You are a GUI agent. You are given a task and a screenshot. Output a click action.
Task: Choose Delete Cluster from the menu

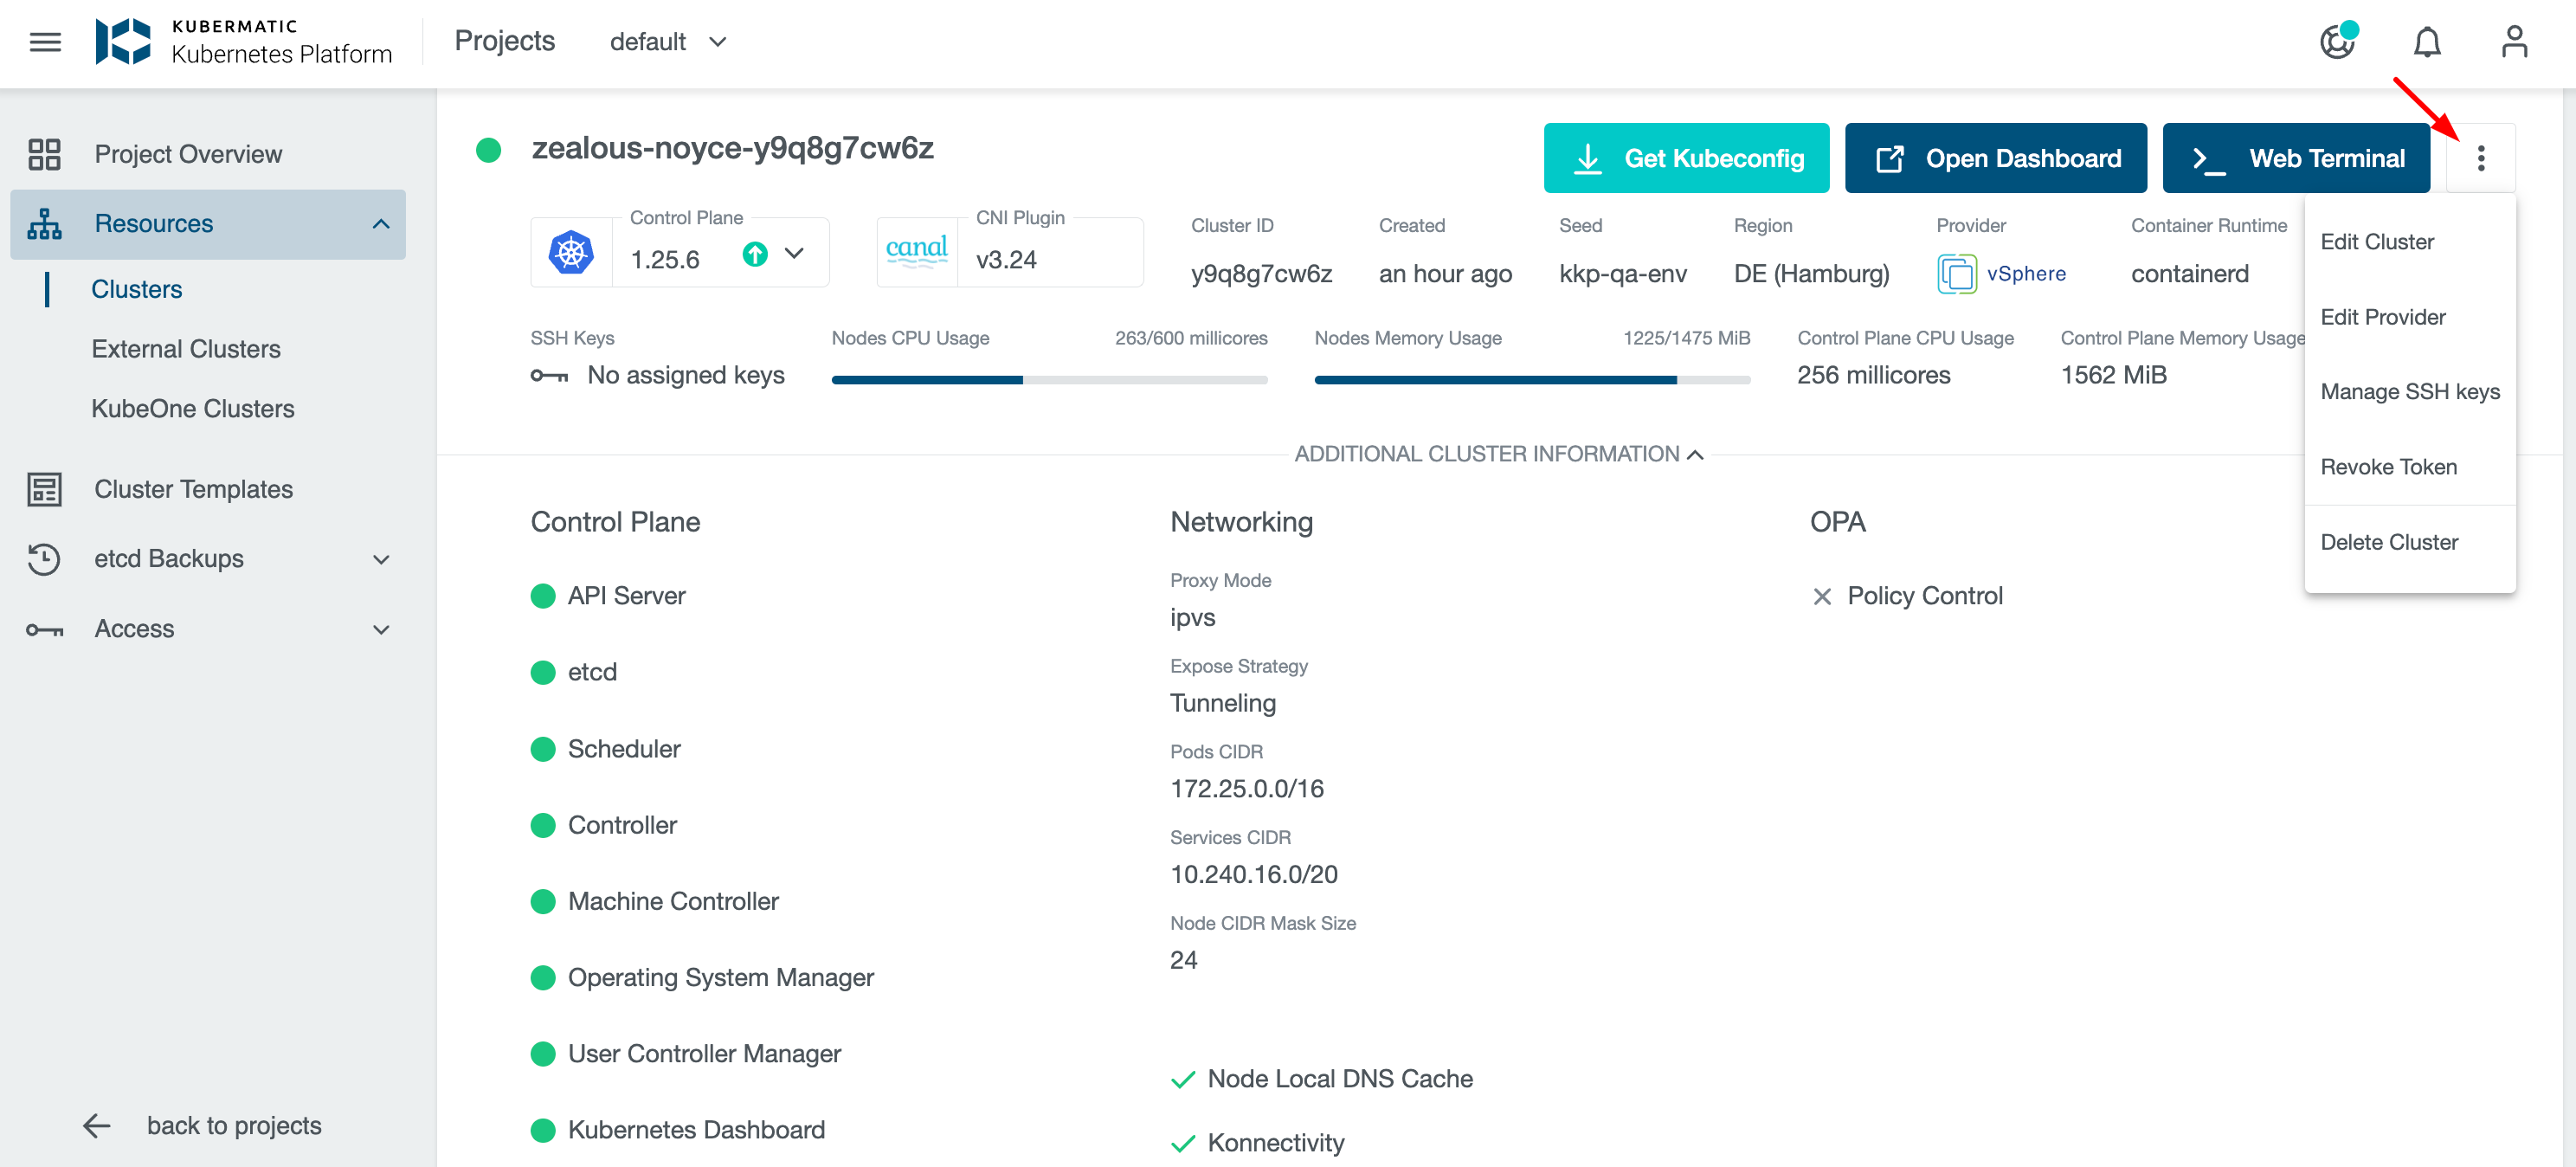coord(2391,541)
